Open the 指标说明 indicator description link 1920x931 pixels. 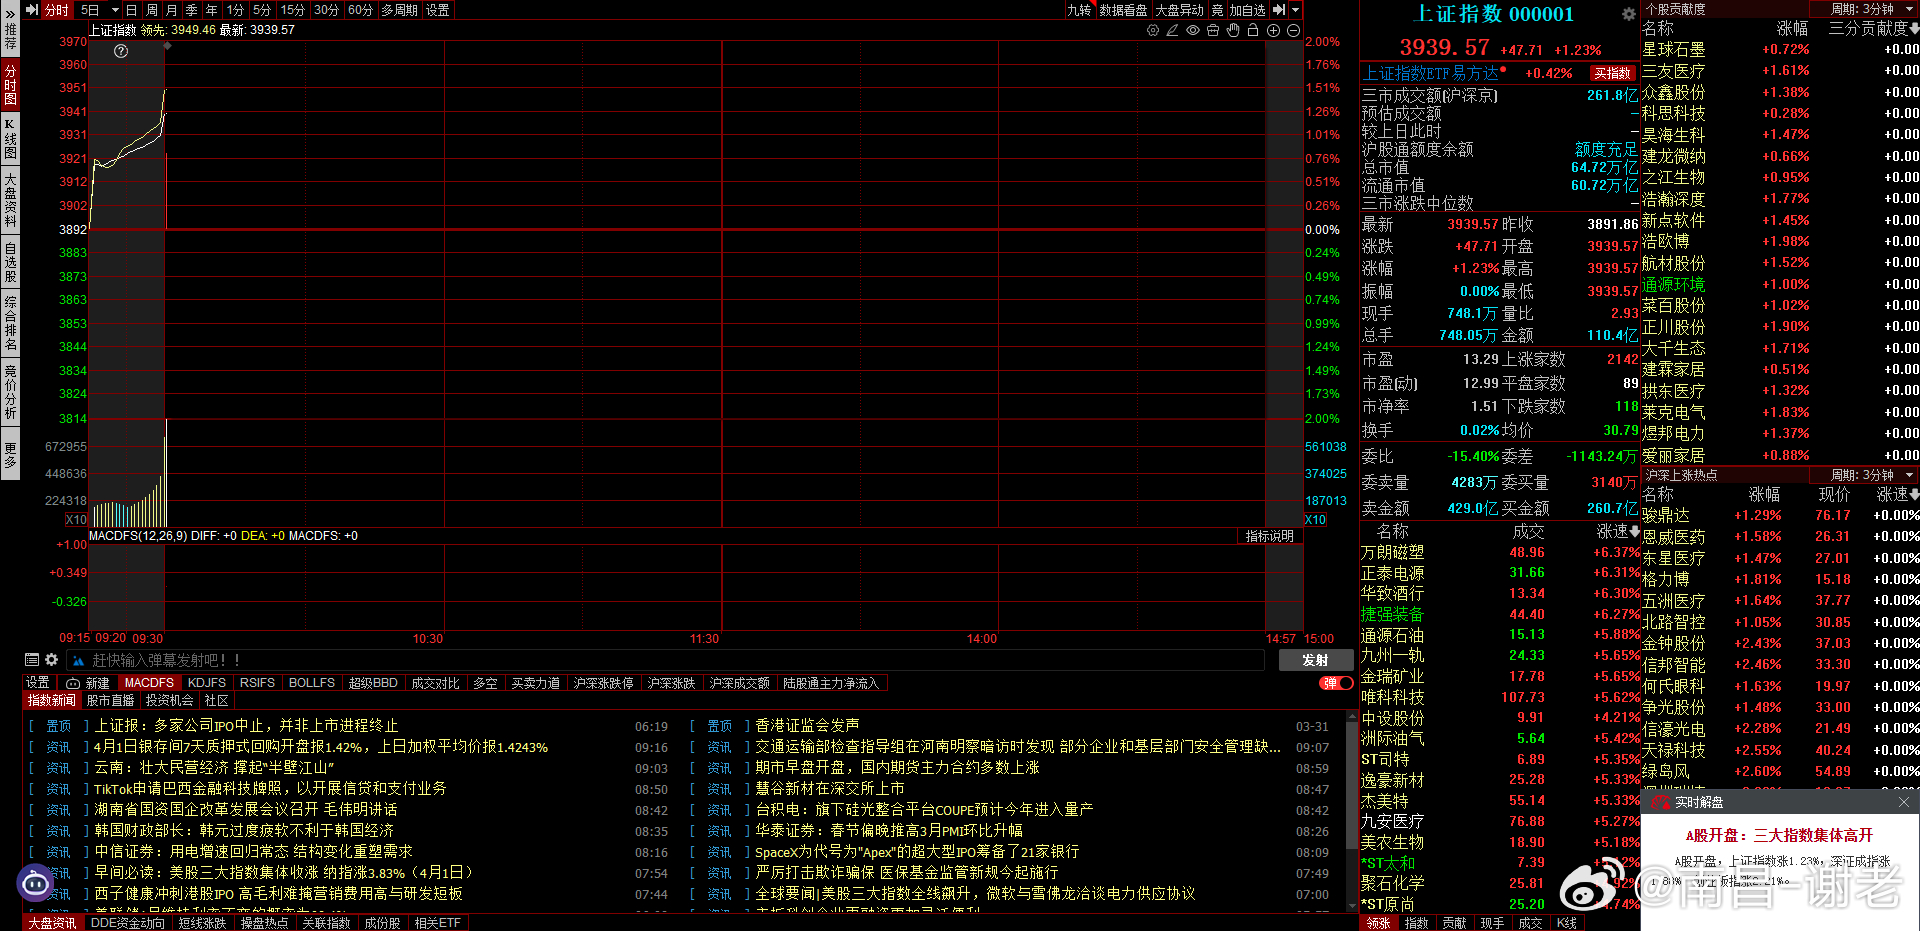1270,536
